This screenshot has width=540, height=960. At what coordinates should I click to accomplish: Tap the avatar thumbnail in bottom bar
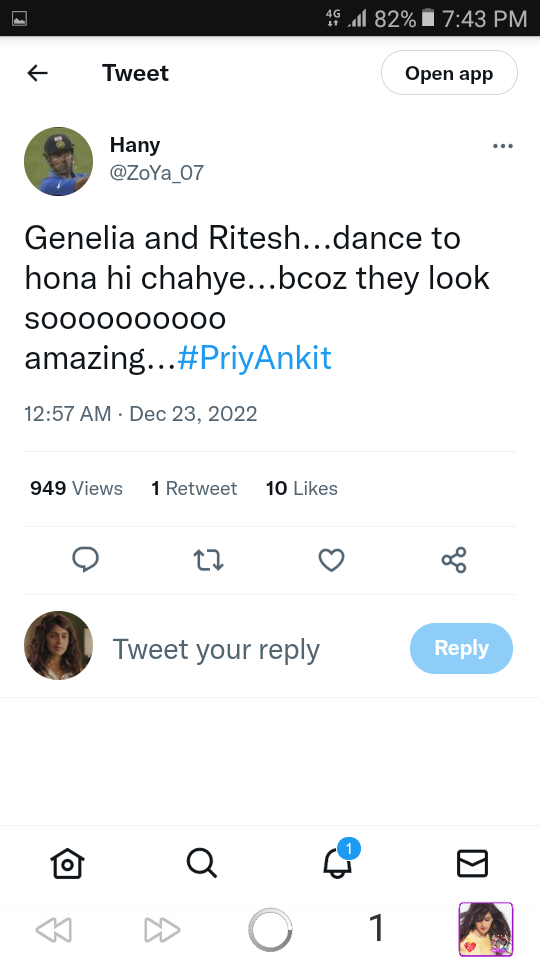[486, 929]
